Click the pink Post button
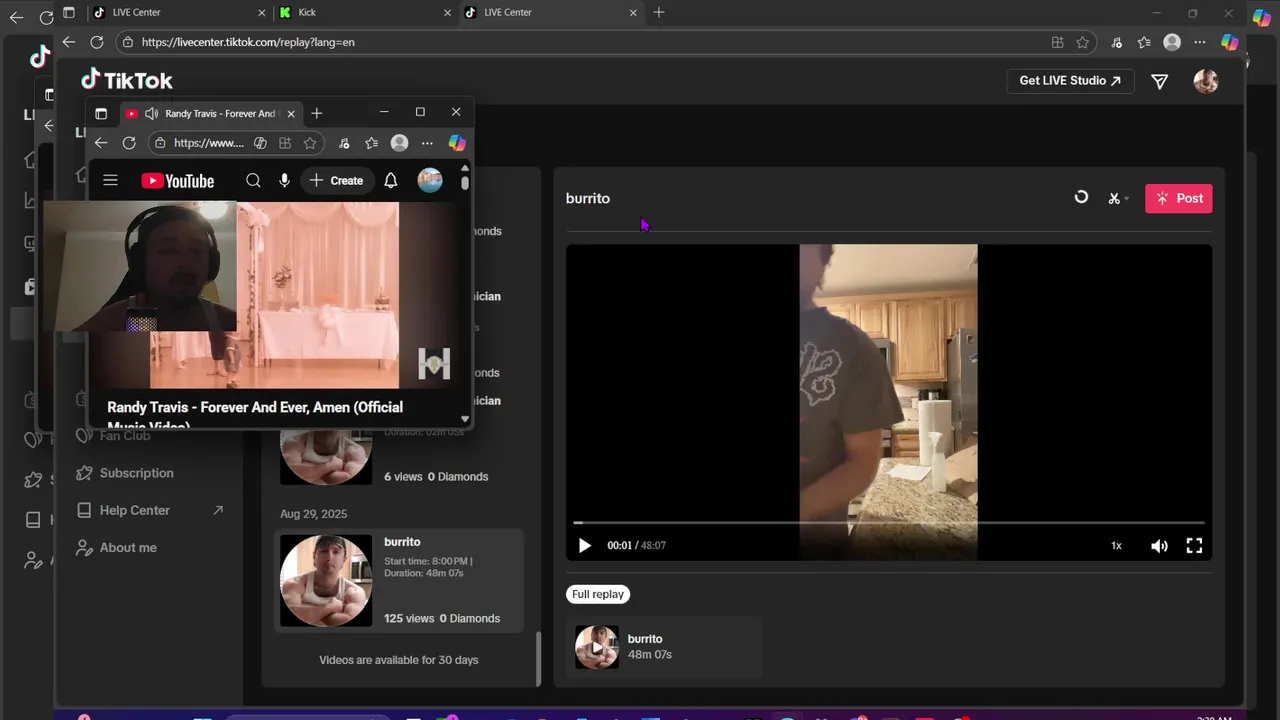Screen dimensions: 1280x720 pos(1179,198)
